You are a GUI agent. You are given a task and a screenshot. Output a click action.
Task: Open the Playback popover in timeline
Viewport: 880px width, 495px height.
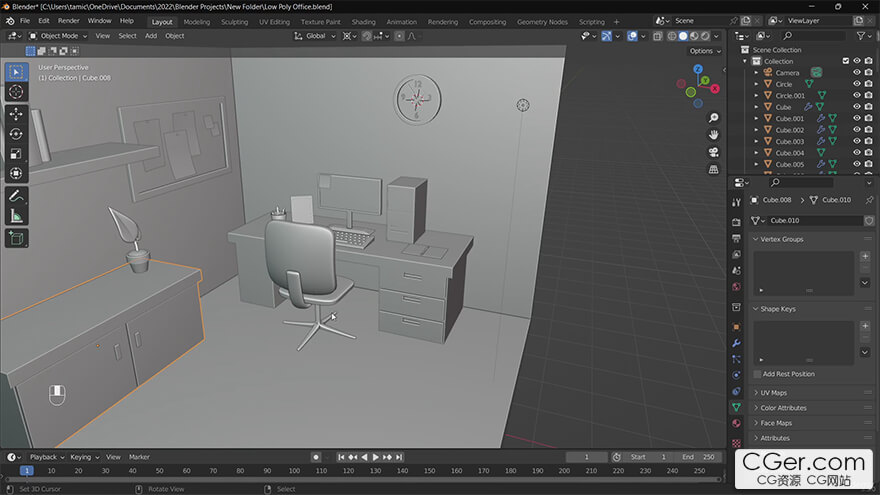(x=46, y=457)
